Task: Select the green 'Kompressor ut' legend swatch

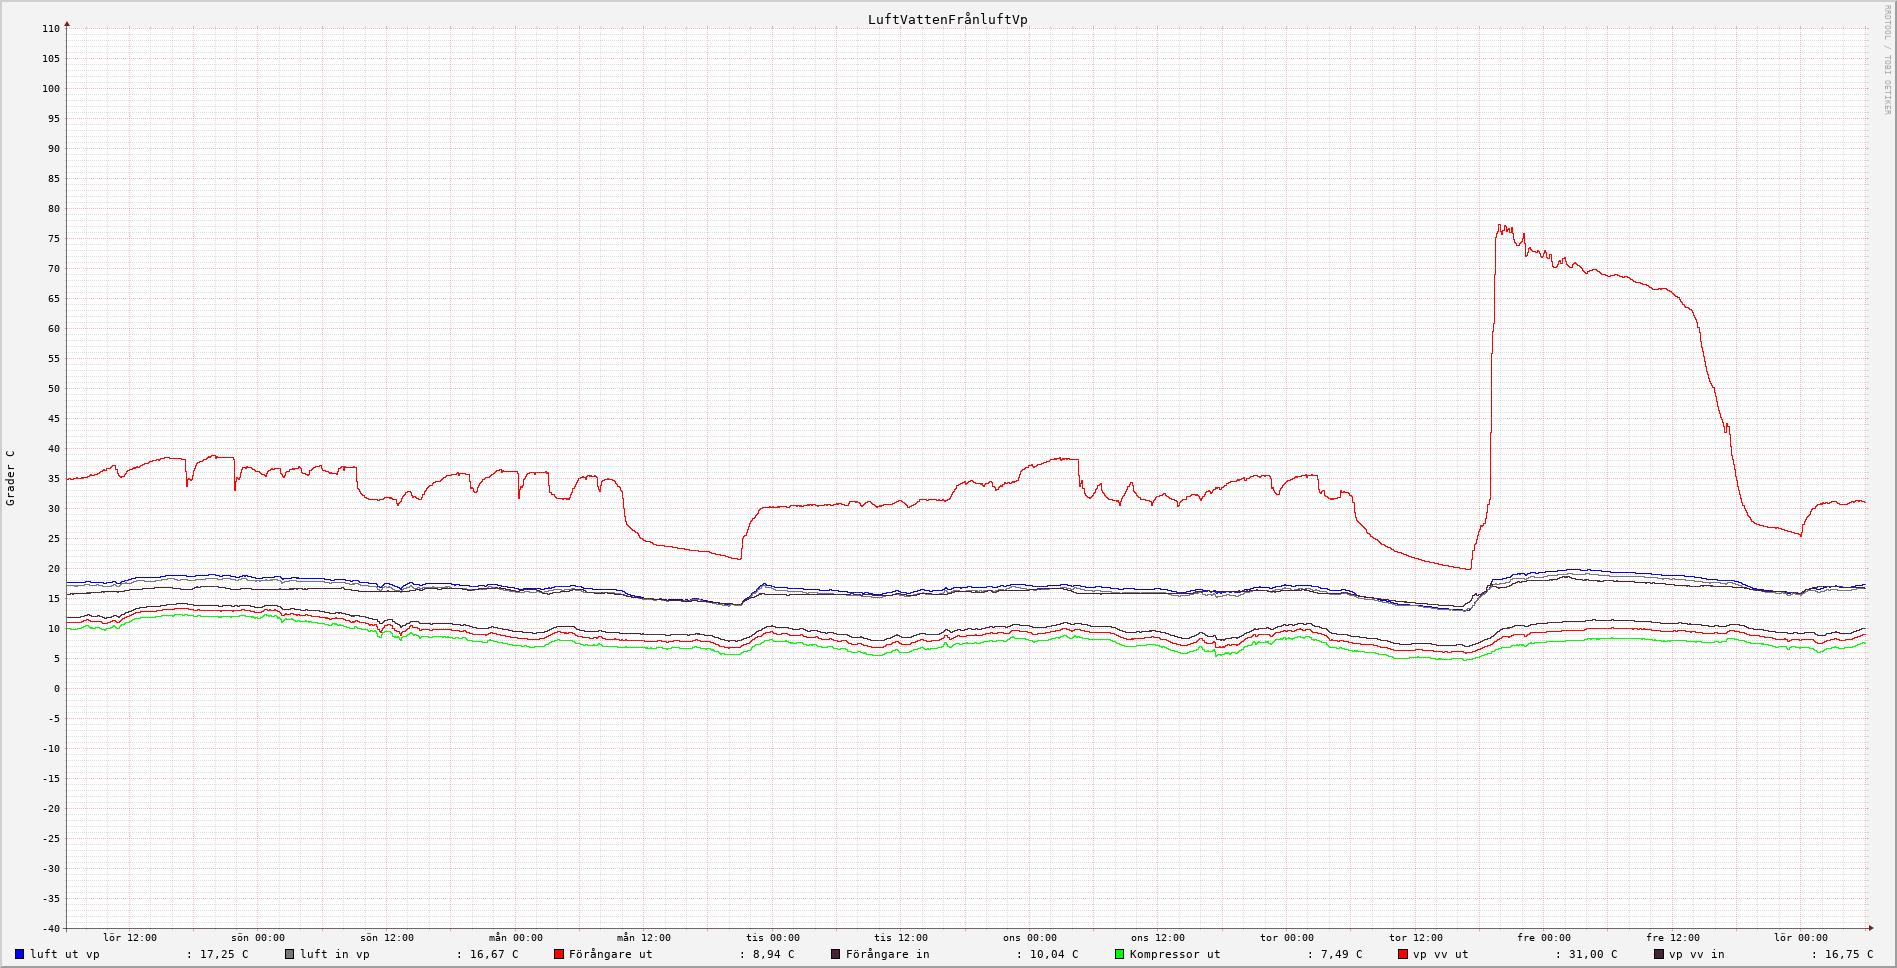Action: pyautogui.click(x=1120, y=954)
